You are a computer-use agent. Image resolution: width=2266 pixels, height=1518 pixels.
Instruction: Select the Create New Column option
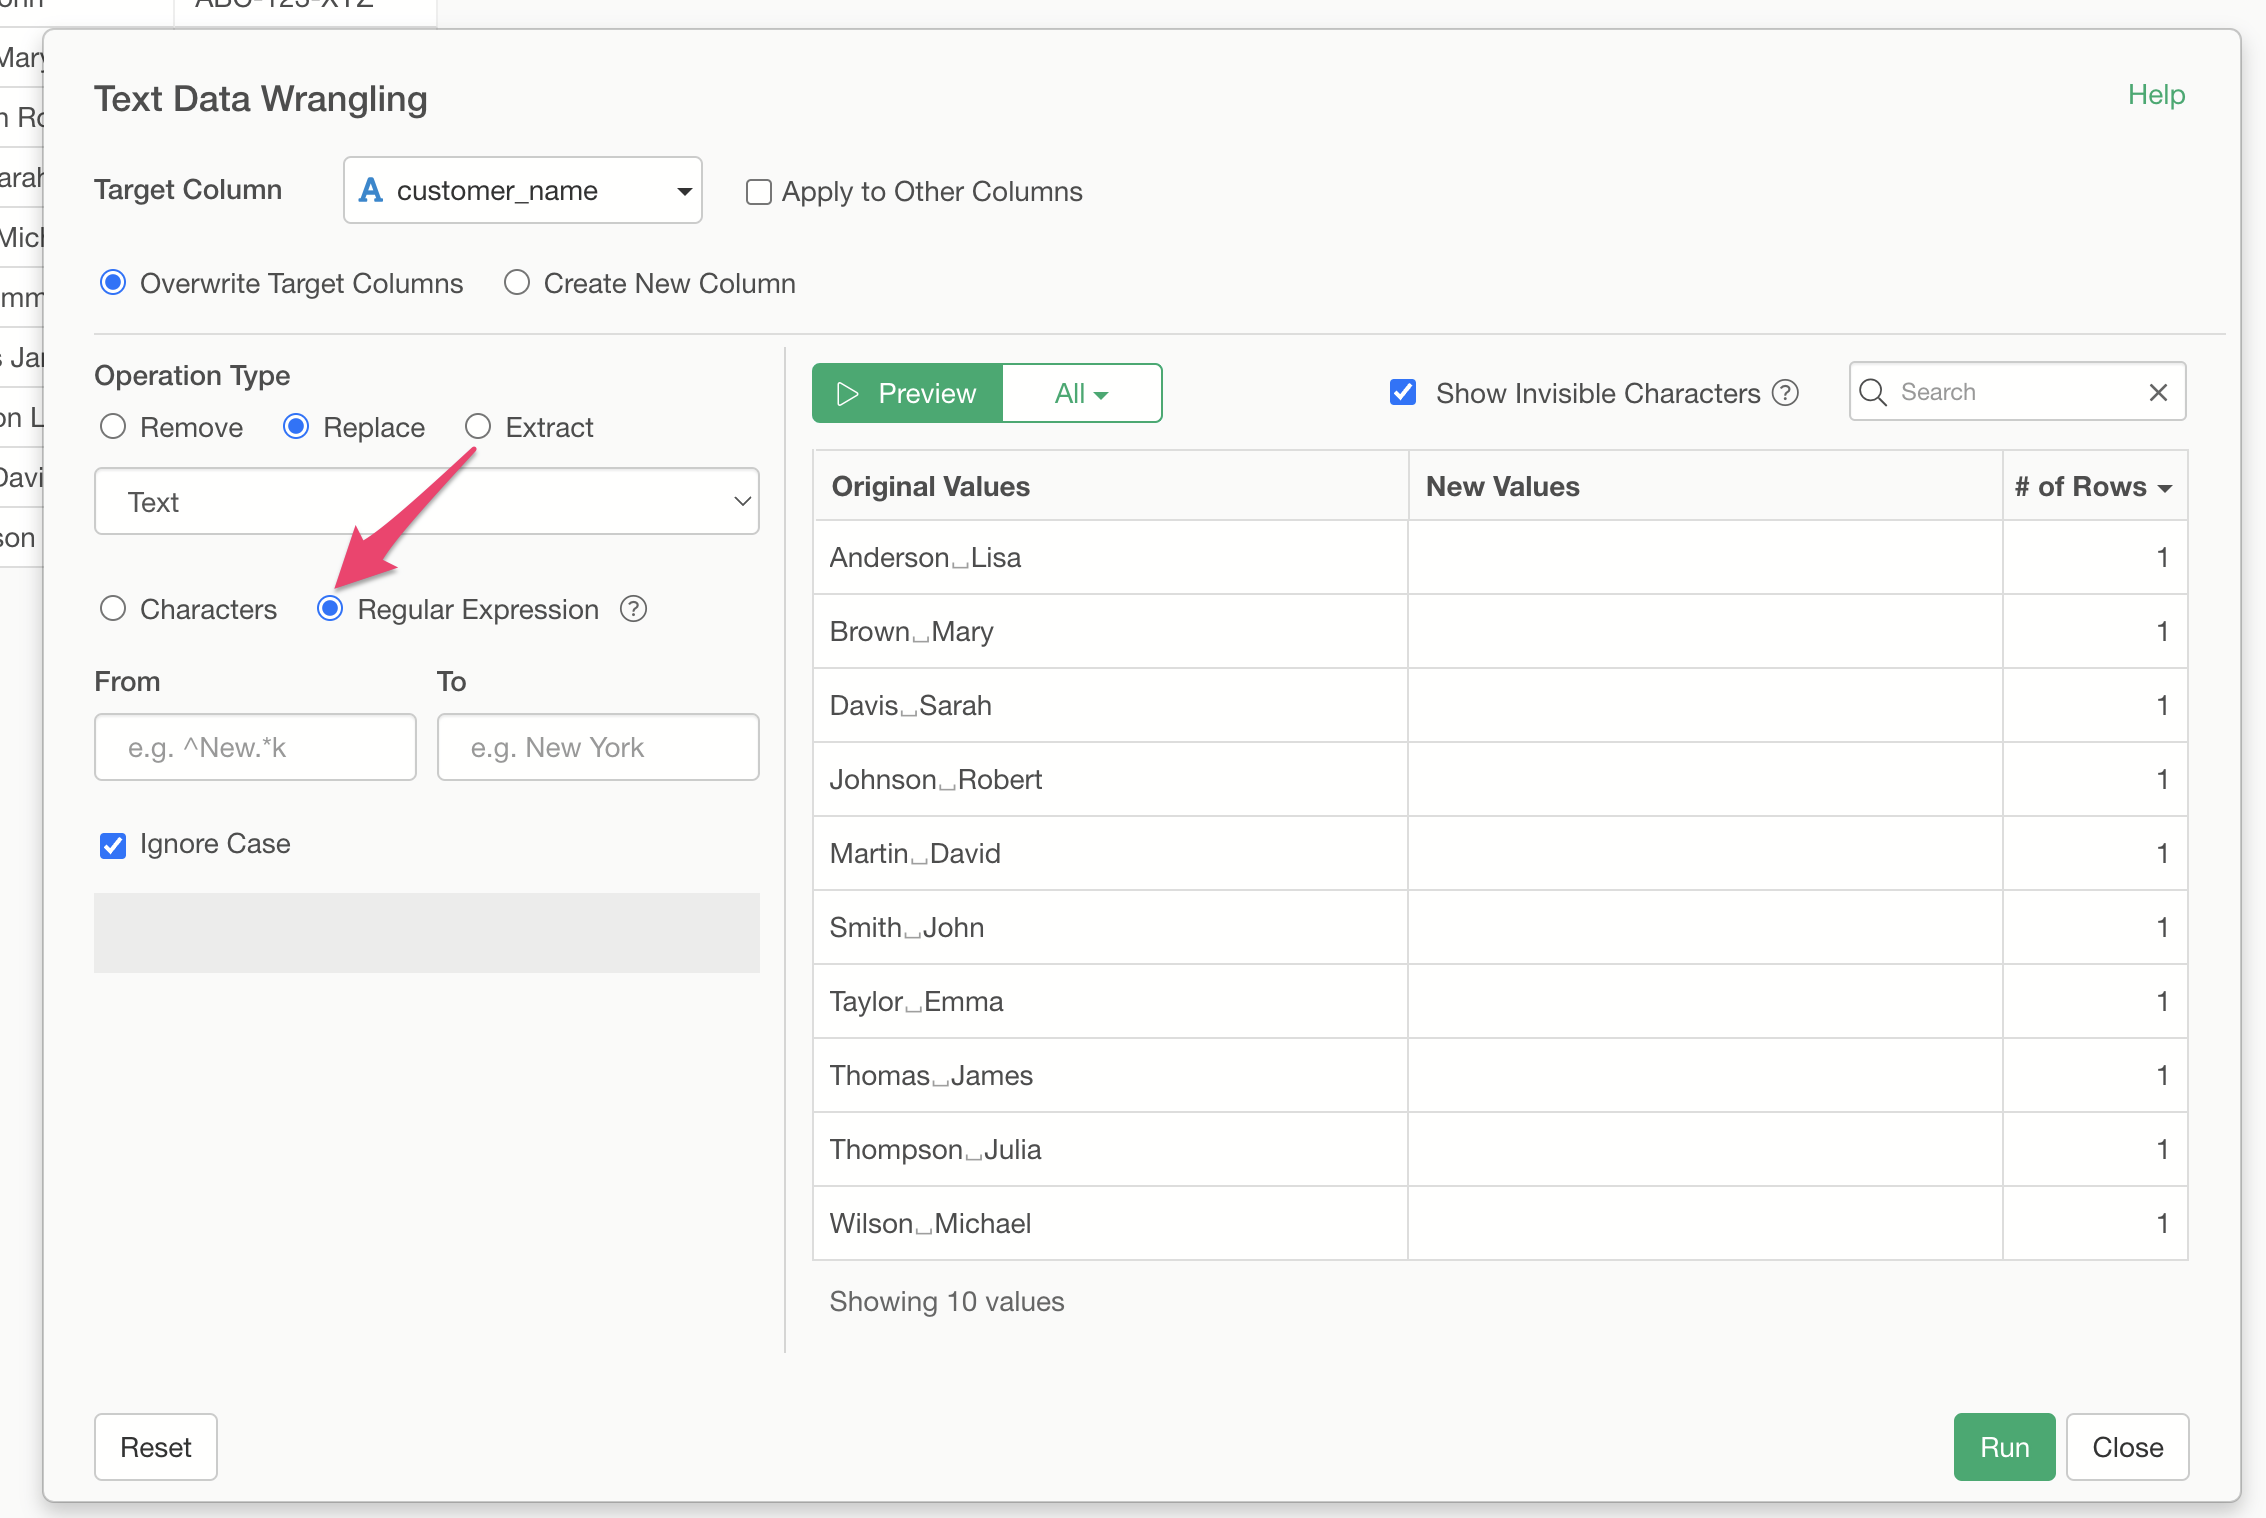[x=517, y=283]
